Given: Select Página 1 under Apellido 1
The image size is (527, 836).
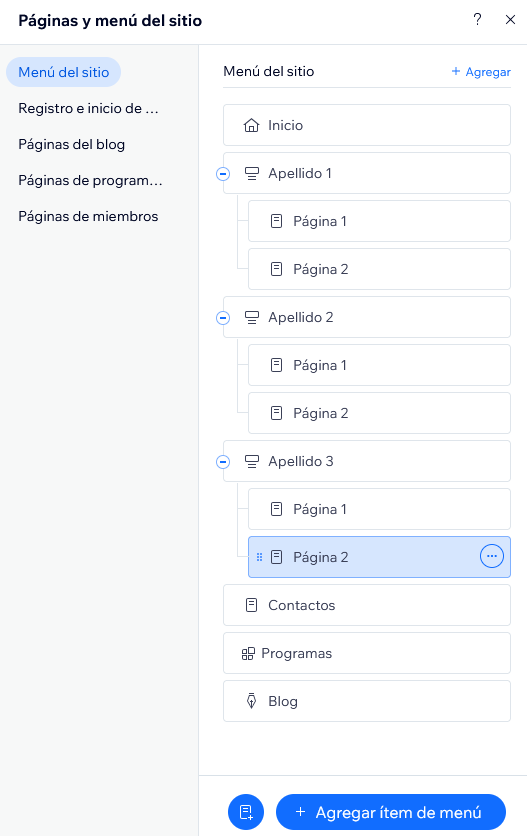Looking at the screenshot, I should (379, 221).
